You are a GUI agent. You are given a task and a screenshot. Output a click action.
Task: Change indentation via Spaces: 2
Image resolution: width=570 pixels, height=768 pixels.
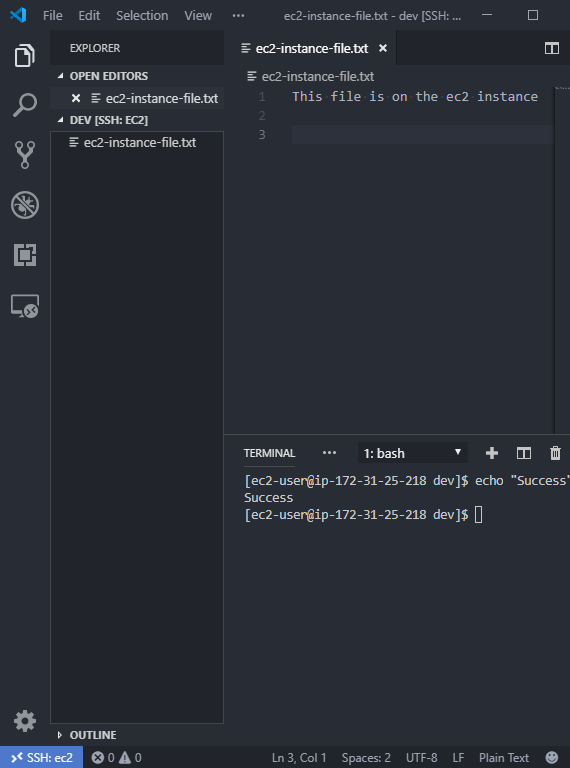366,757
